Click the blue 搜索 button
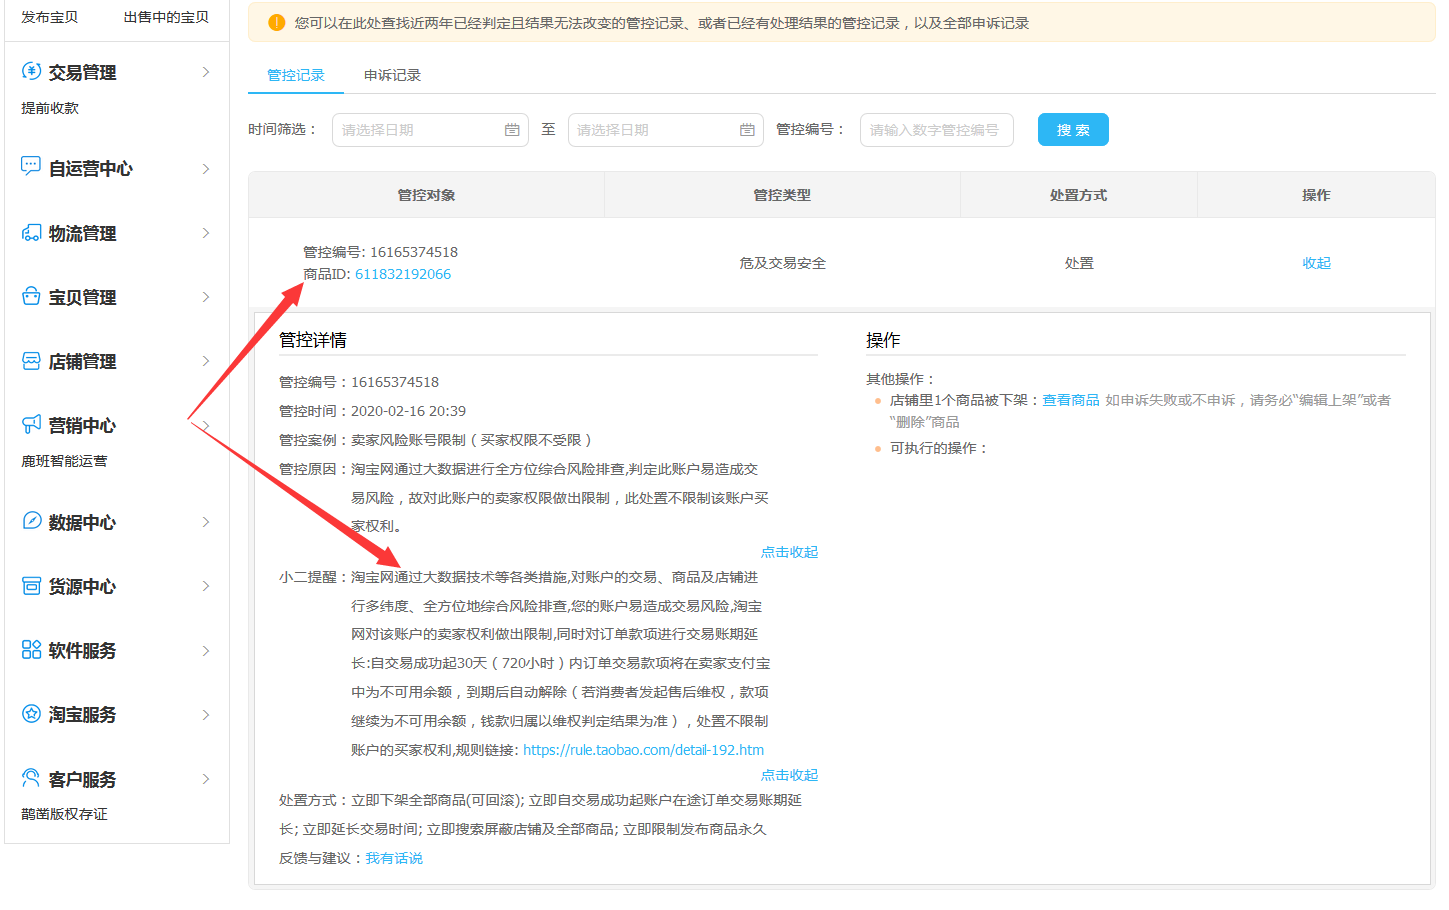 coord(1073,130)
